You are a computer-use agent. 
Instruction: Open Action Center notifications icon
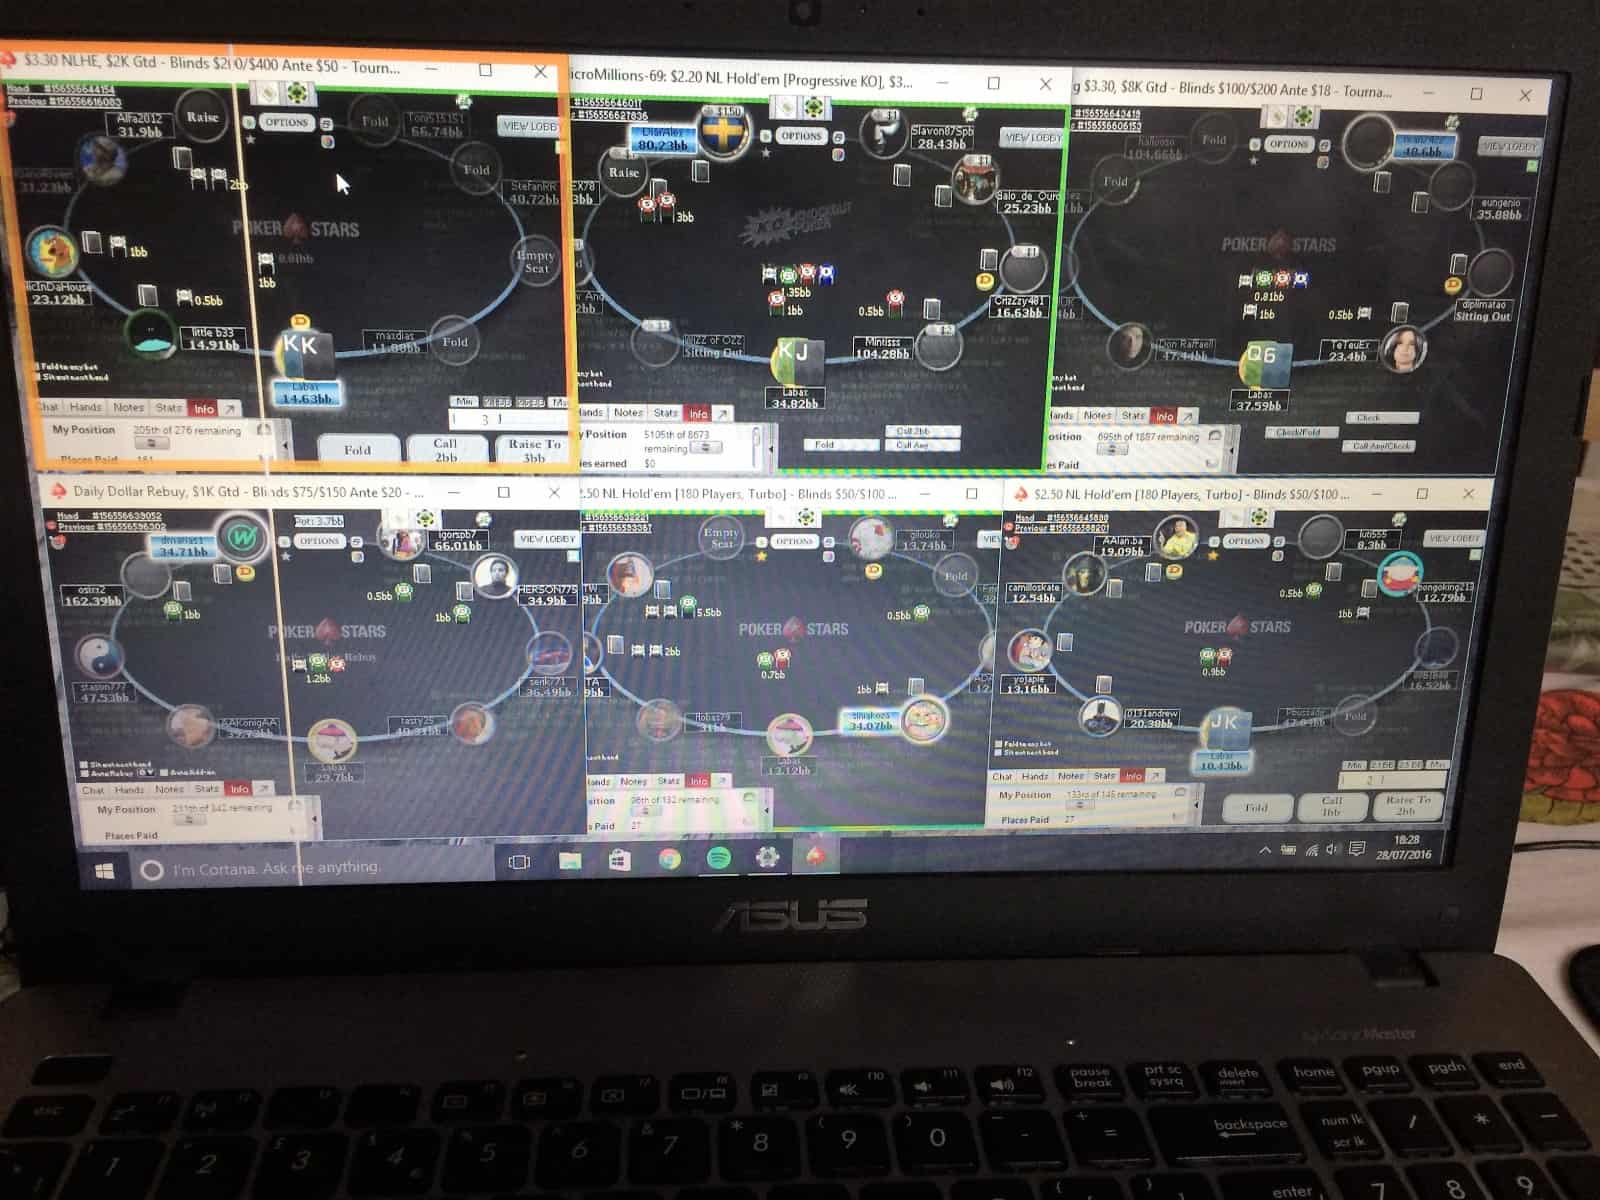point(1356,849)
